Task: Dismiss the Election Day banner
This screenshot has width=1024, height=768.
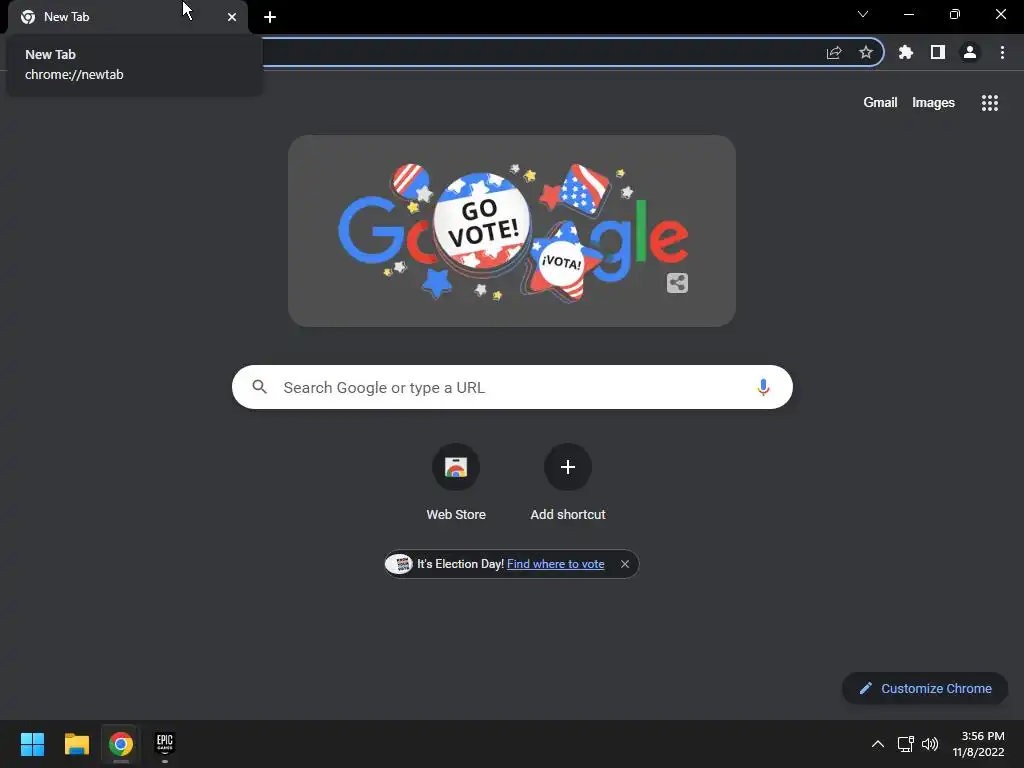Action: pyautogui.click(x=625, y=564)
